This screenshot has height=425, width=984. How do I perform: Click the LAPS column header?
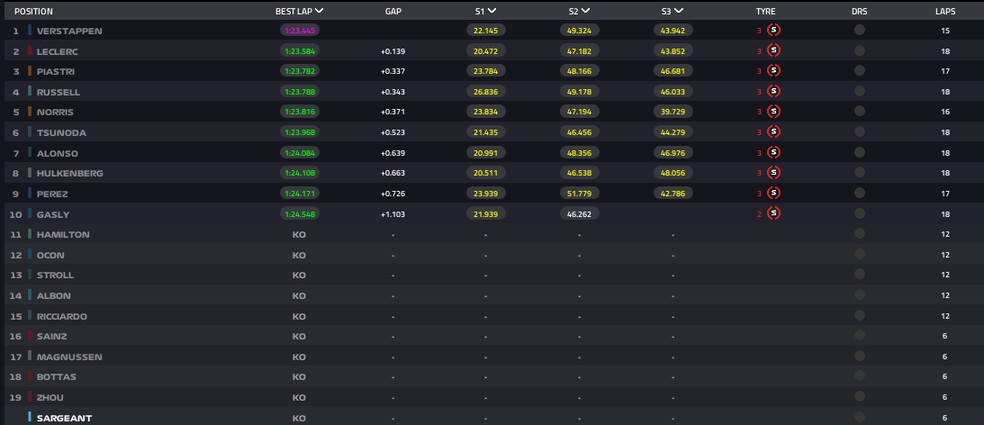(x=944, y=11)
